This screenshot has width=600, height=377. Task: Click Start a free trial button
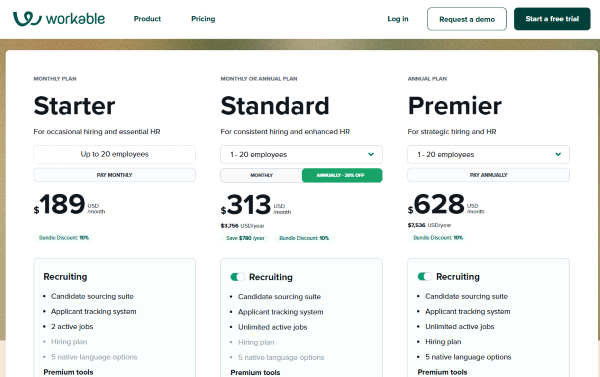pos(552,19)
